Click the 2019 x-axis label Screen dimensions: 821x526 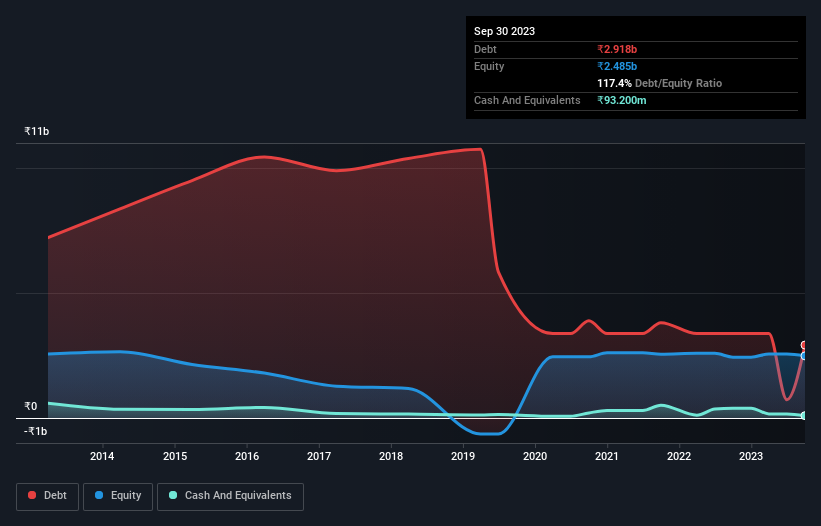click(463, 456)
